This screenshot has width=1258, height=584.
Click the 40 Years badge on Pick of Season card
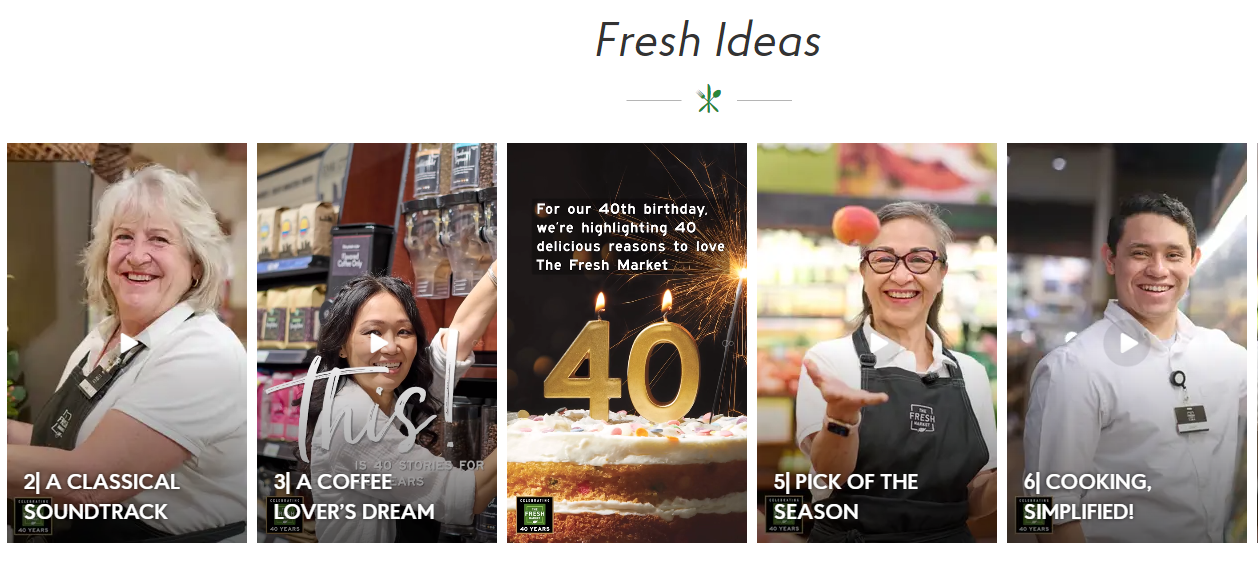pyautogui.click(x=784, y=515)
